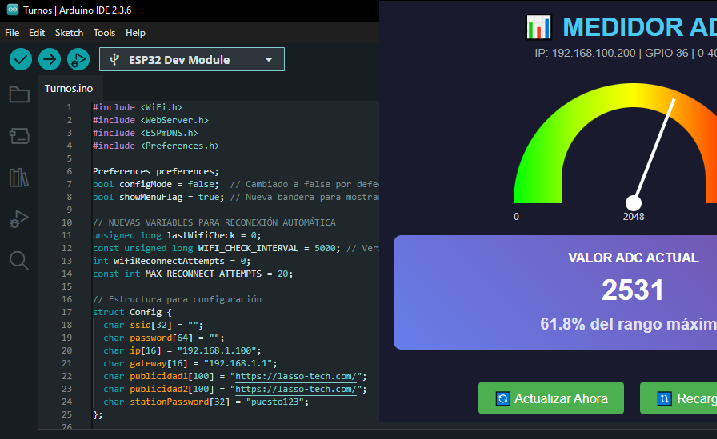The height and width of the screenshot is (439, 717).
Task: Click the WIFI_CHECK_INTERVAL = 5000 line
Action: pyautogui.click(x=236, y=248)
